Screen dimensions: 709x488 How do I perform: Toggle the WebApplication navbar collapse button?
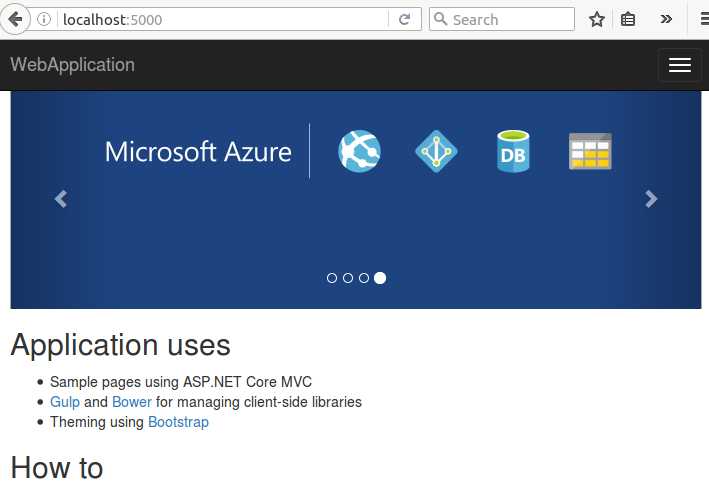pyautogui.click(x=680, y=65)
